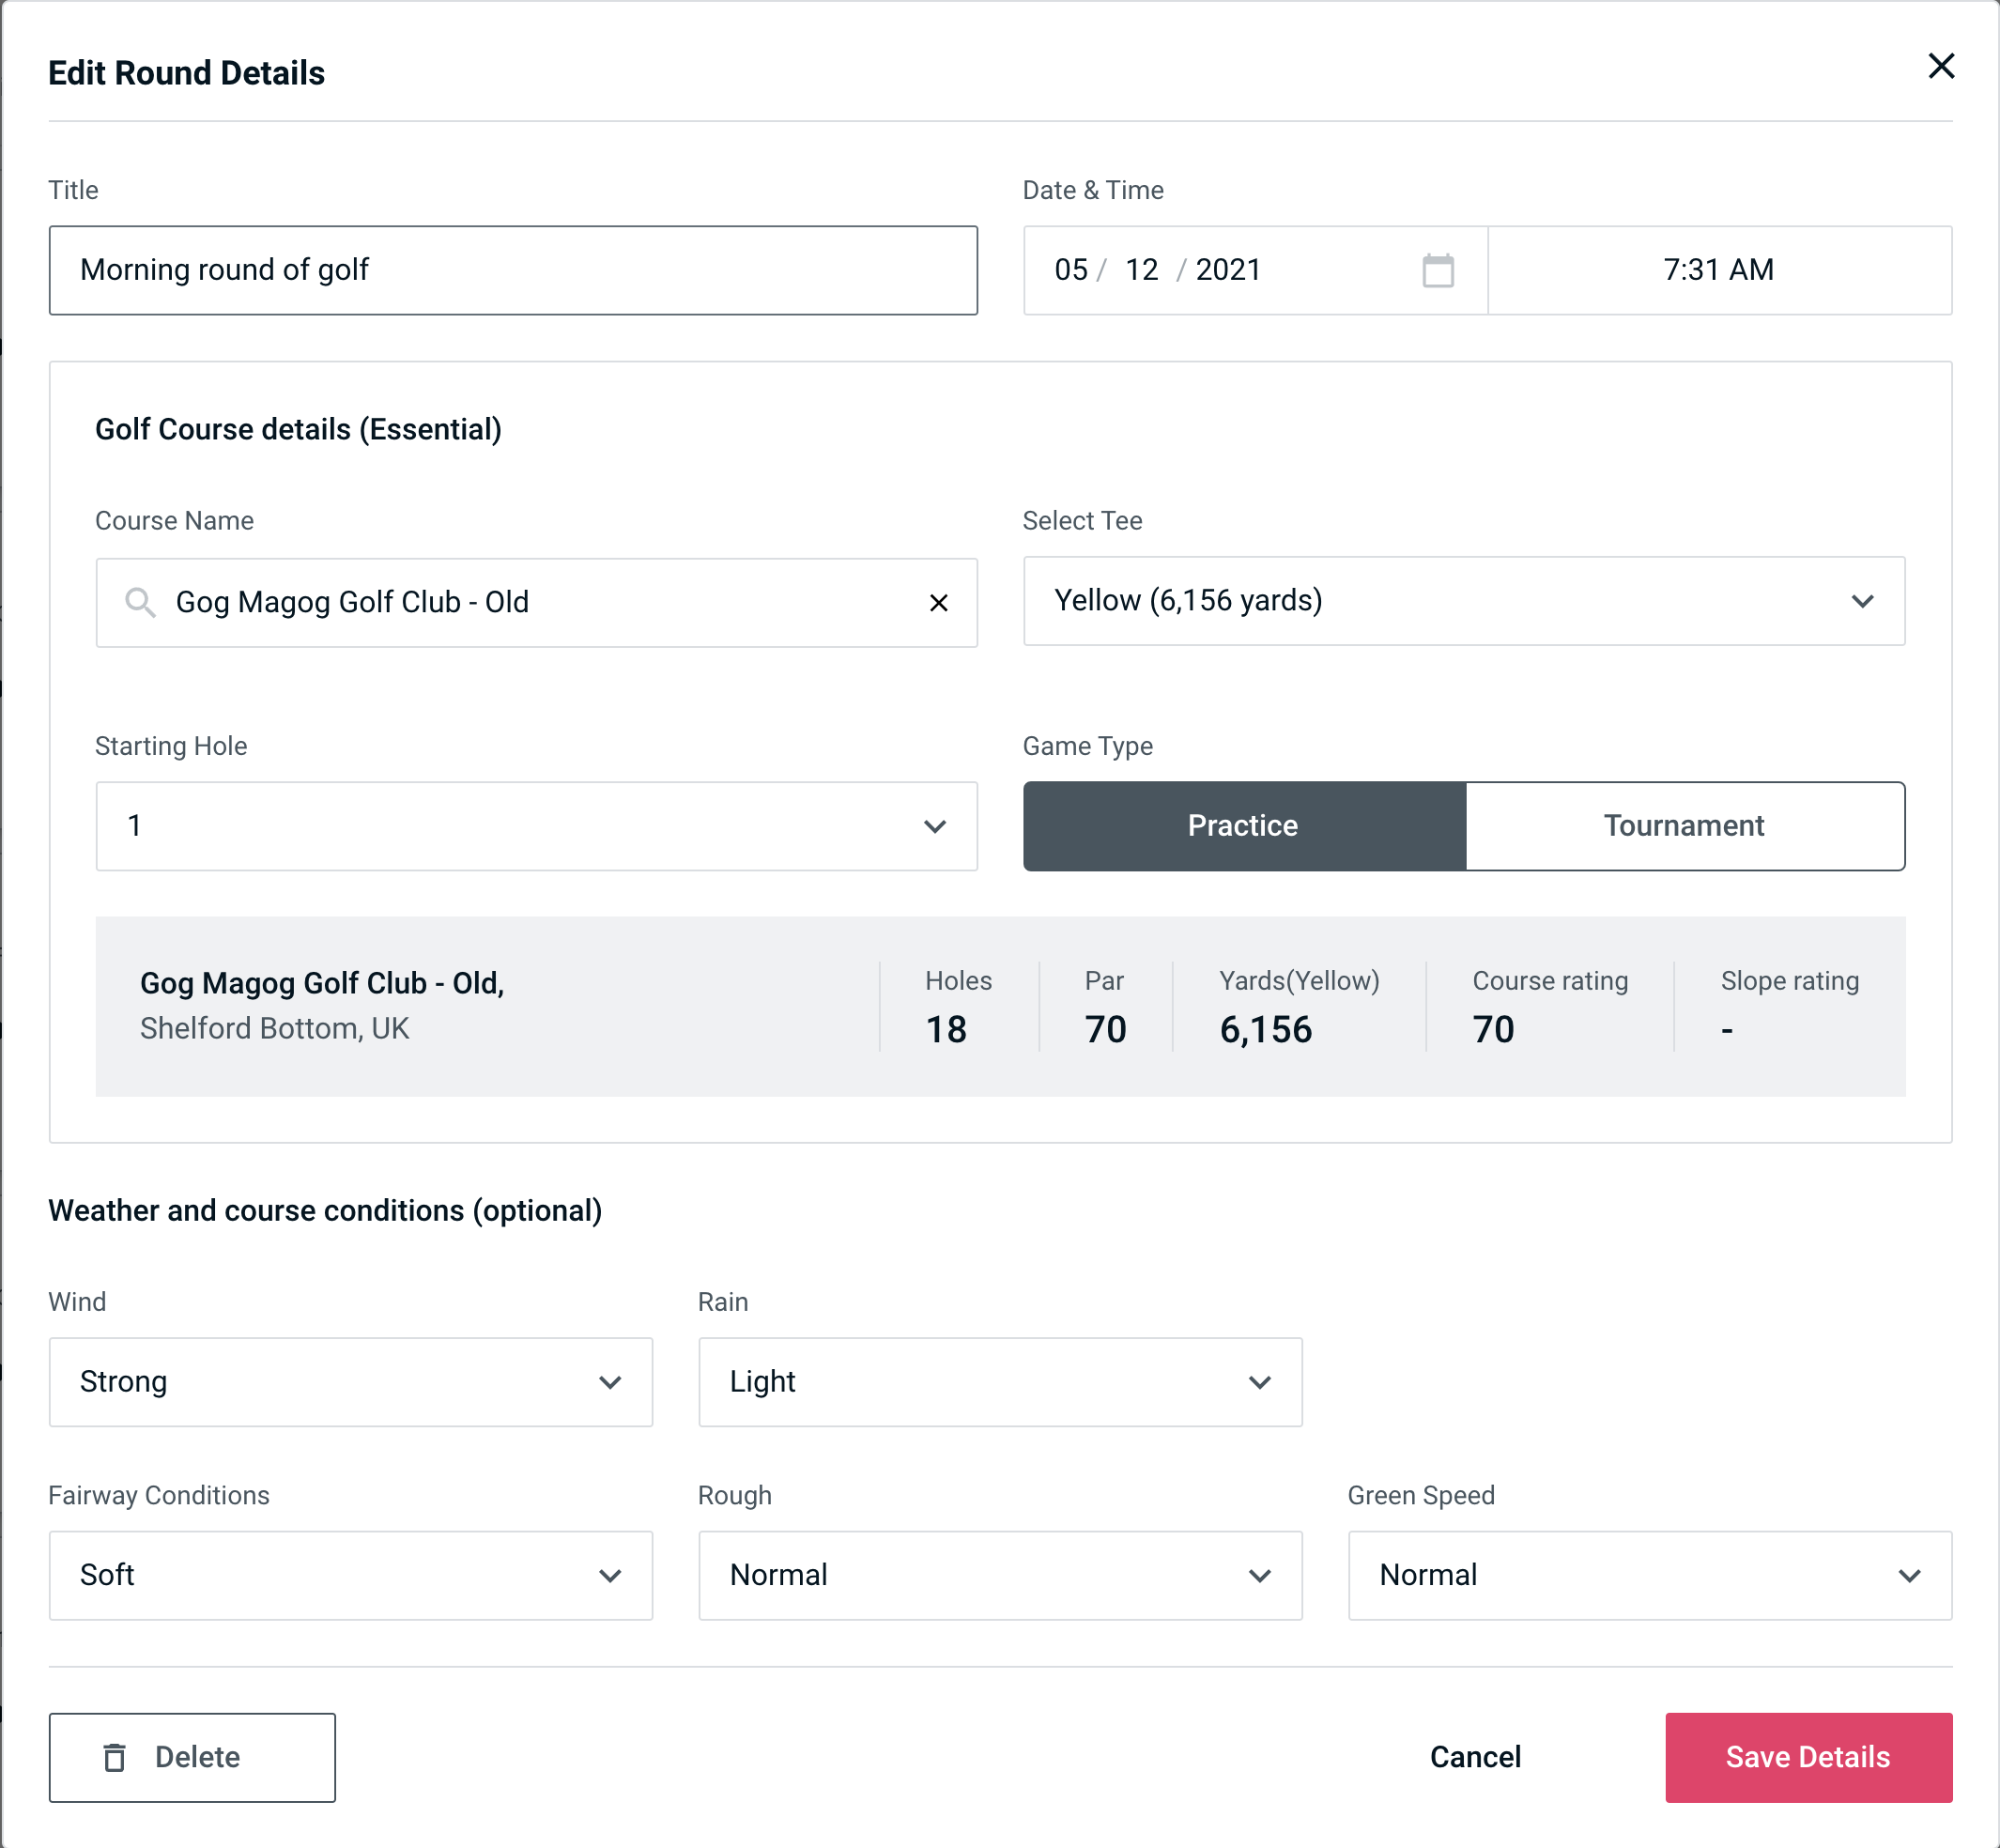Select Fairway Conditions dropdown

pos(350,1573)
